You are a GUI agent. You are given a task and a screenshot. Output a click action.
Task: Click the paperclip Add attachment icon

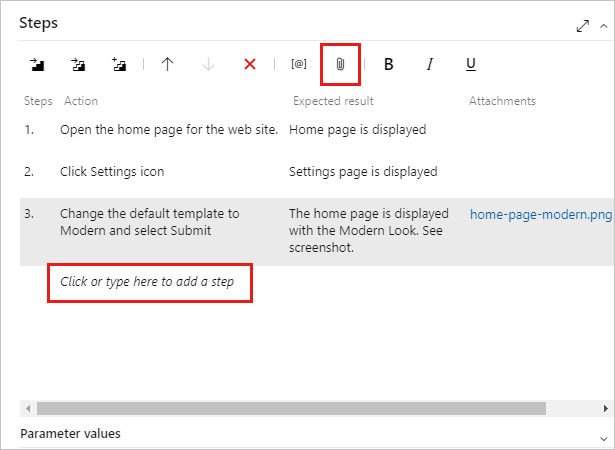(x=340, y=65)
